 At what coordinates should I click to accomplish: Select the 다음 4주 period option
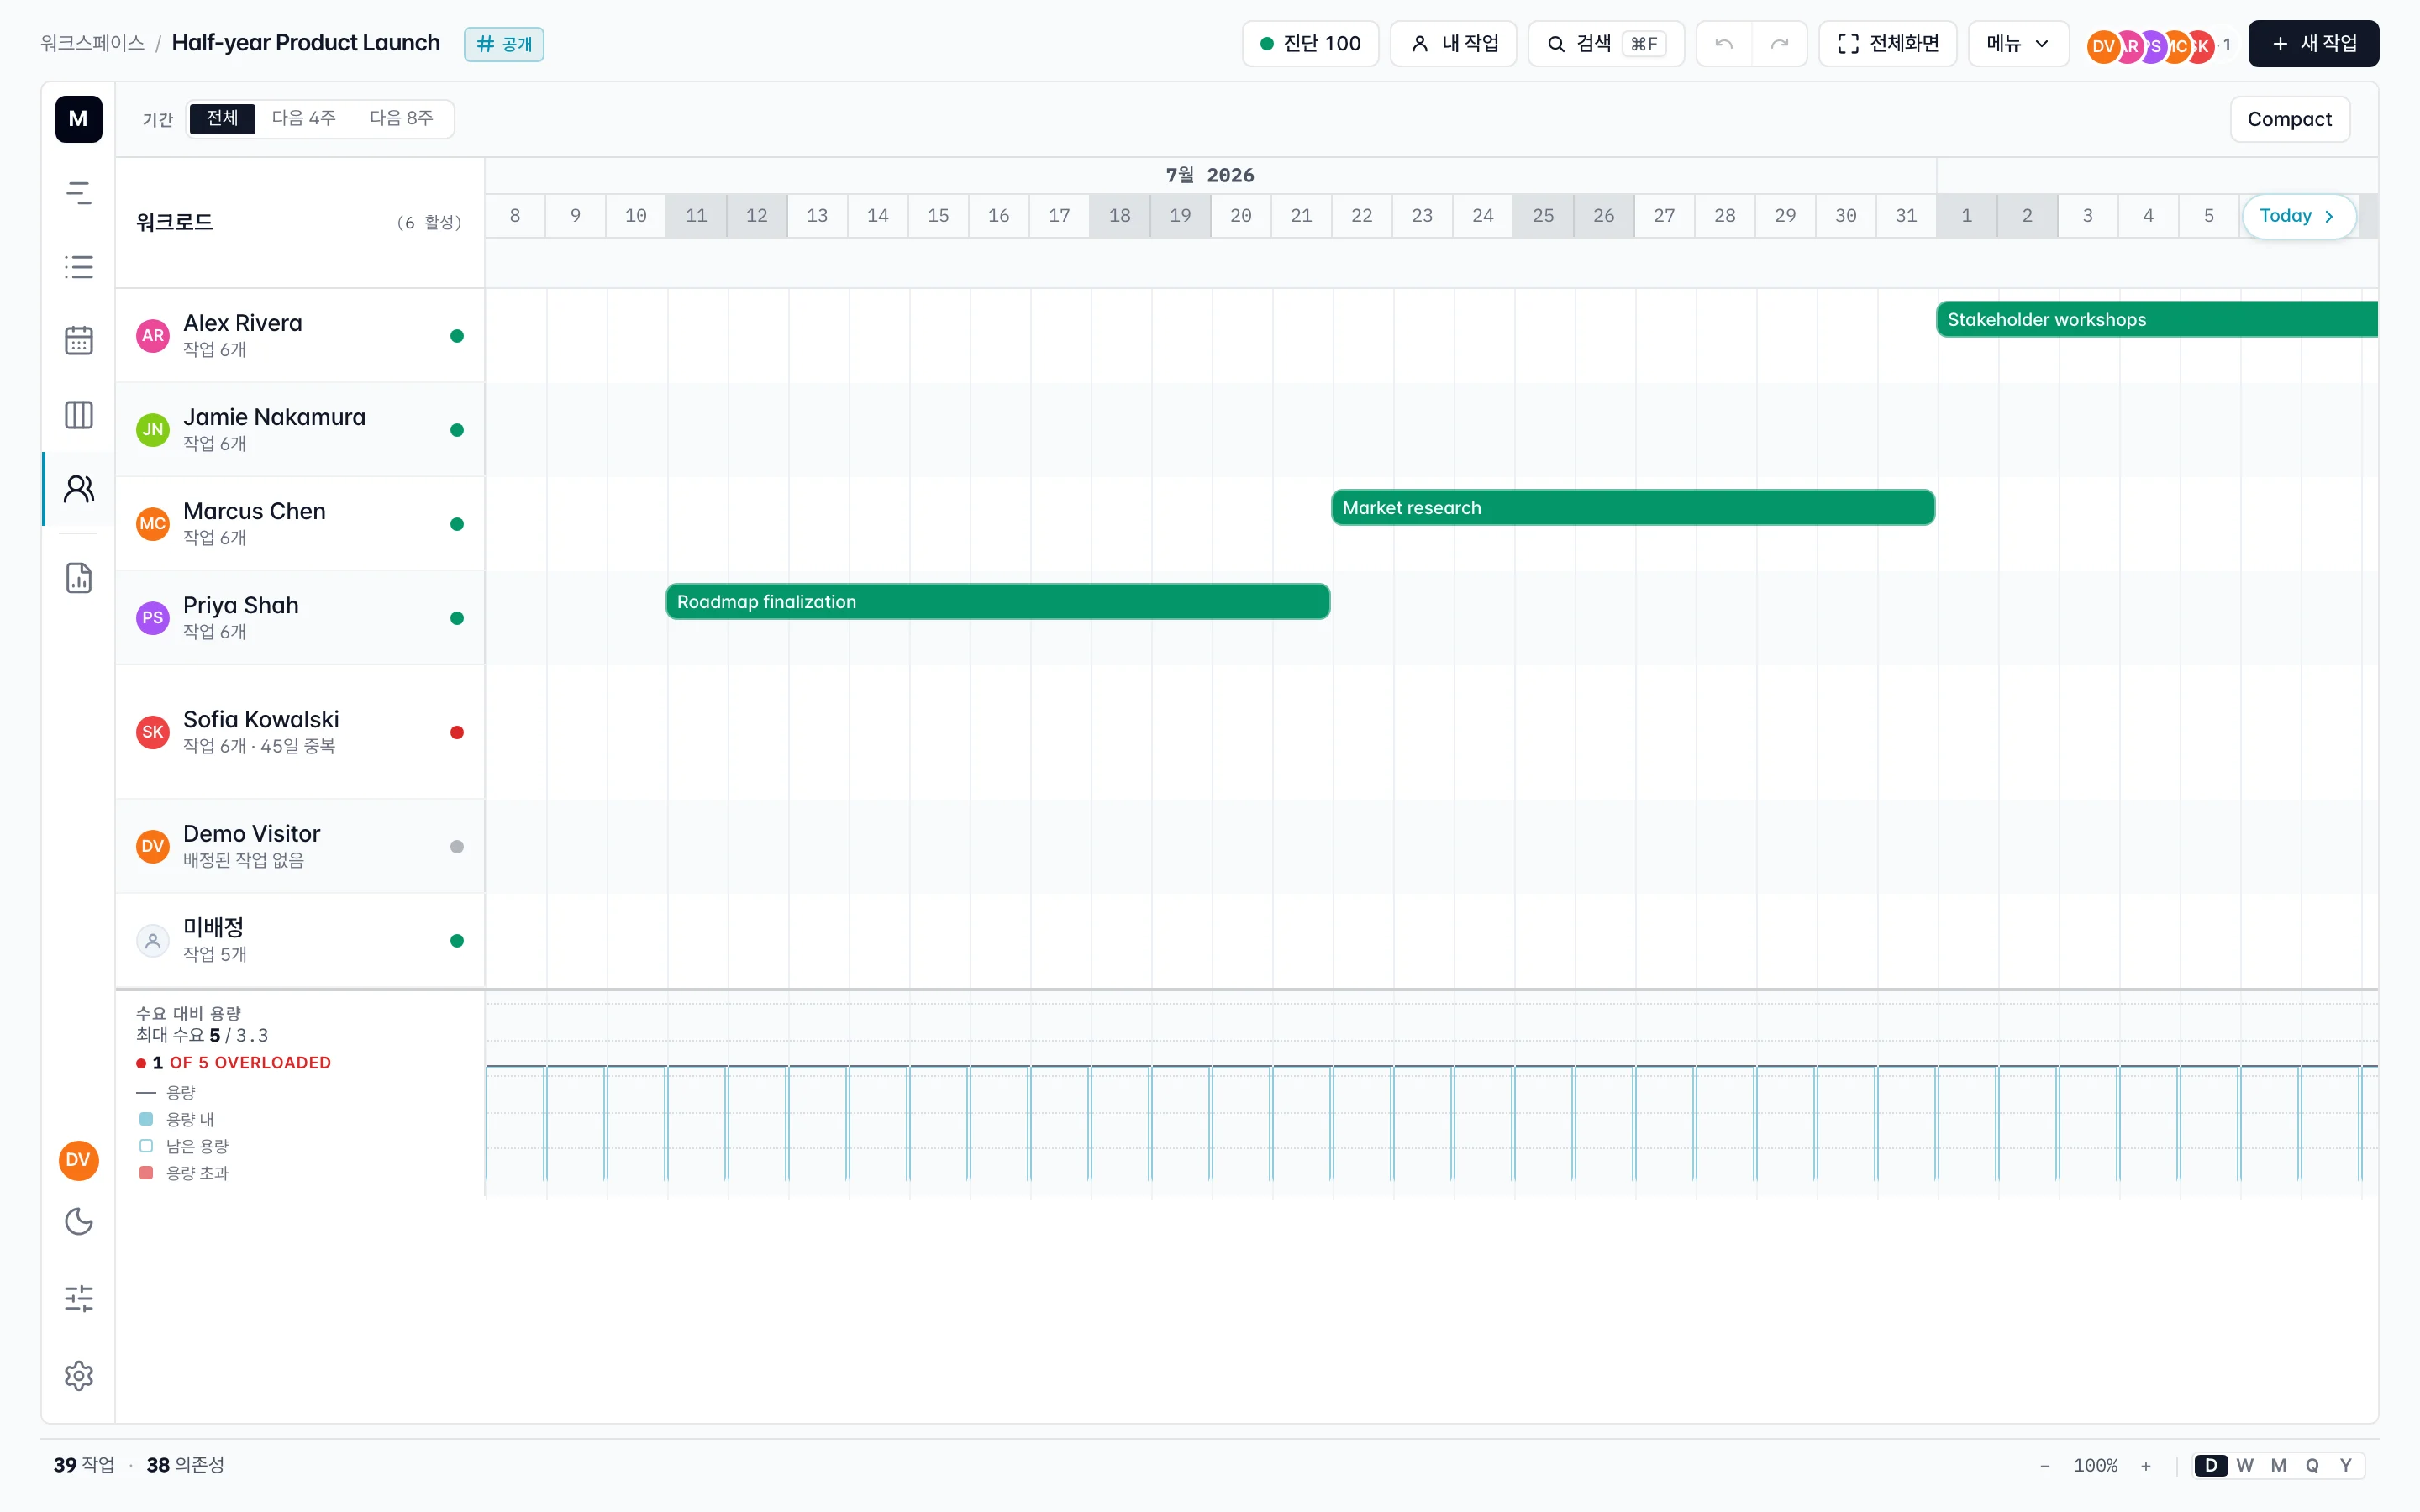coord(304,118)
